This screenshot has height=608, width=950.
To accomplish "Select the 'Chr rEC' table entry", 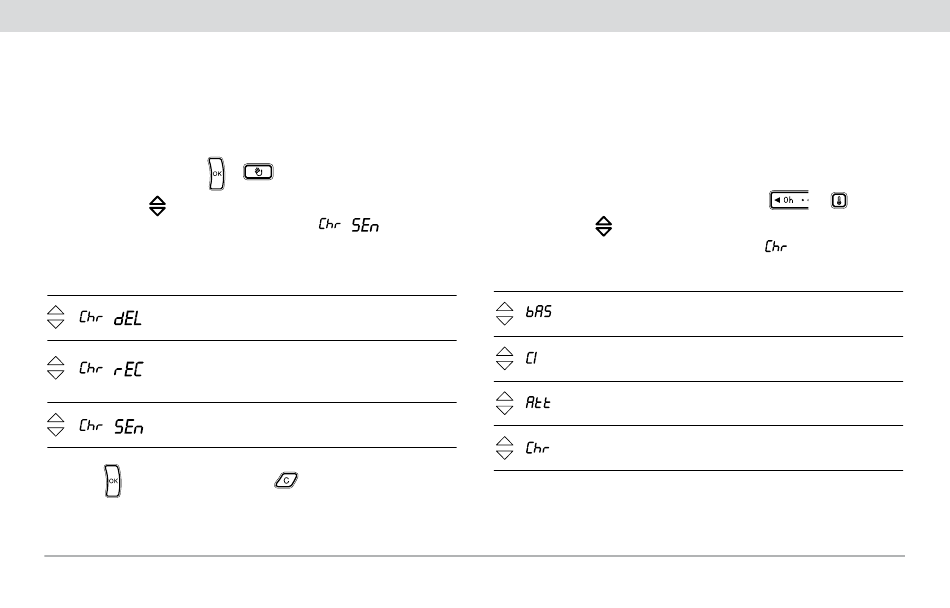I will (110, 369).
